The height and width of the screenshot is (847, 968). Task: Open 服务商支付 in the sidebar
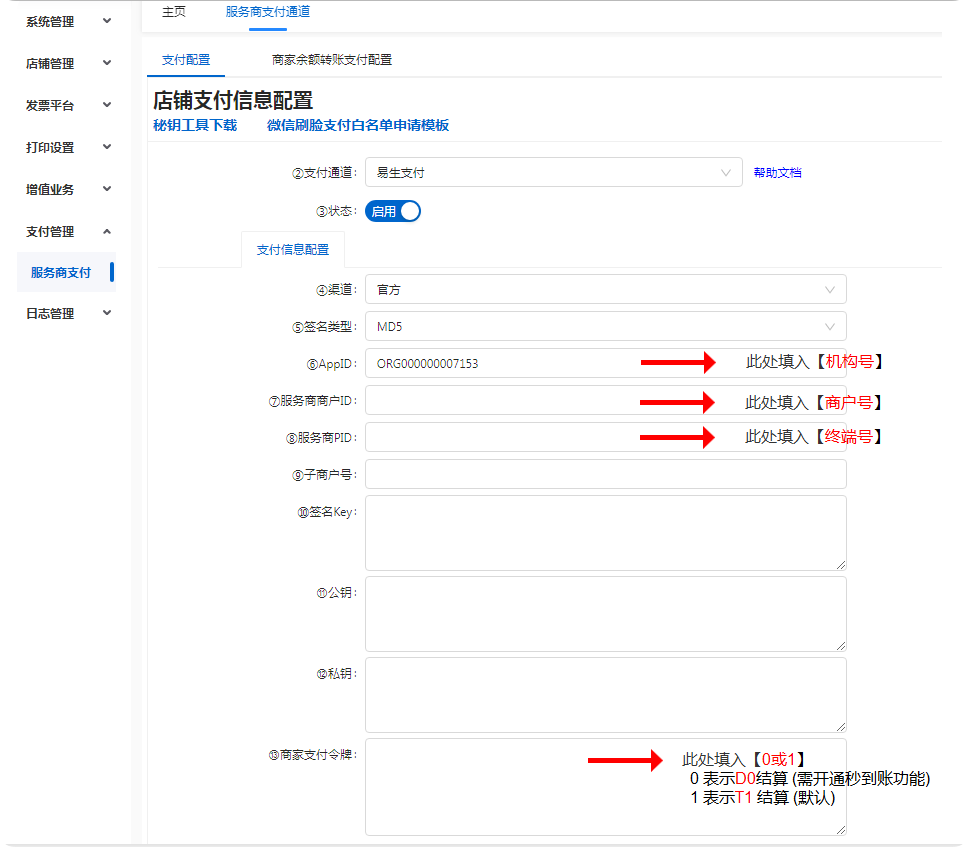pyautogui.click(x=66, y=272)
